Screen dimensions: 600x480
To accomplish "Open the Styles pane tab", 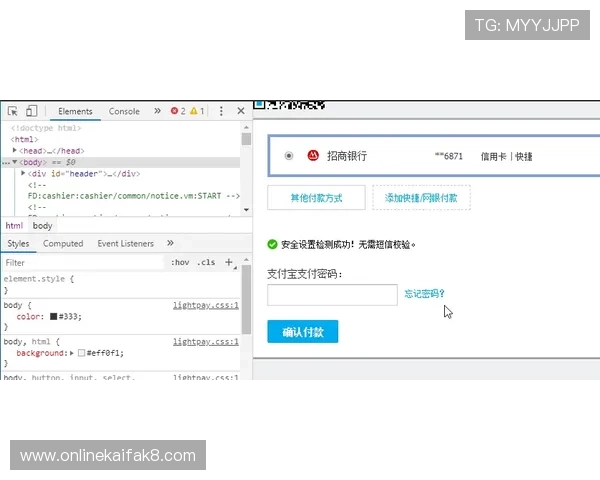I will pyautogui.click(x=18, y=243).
